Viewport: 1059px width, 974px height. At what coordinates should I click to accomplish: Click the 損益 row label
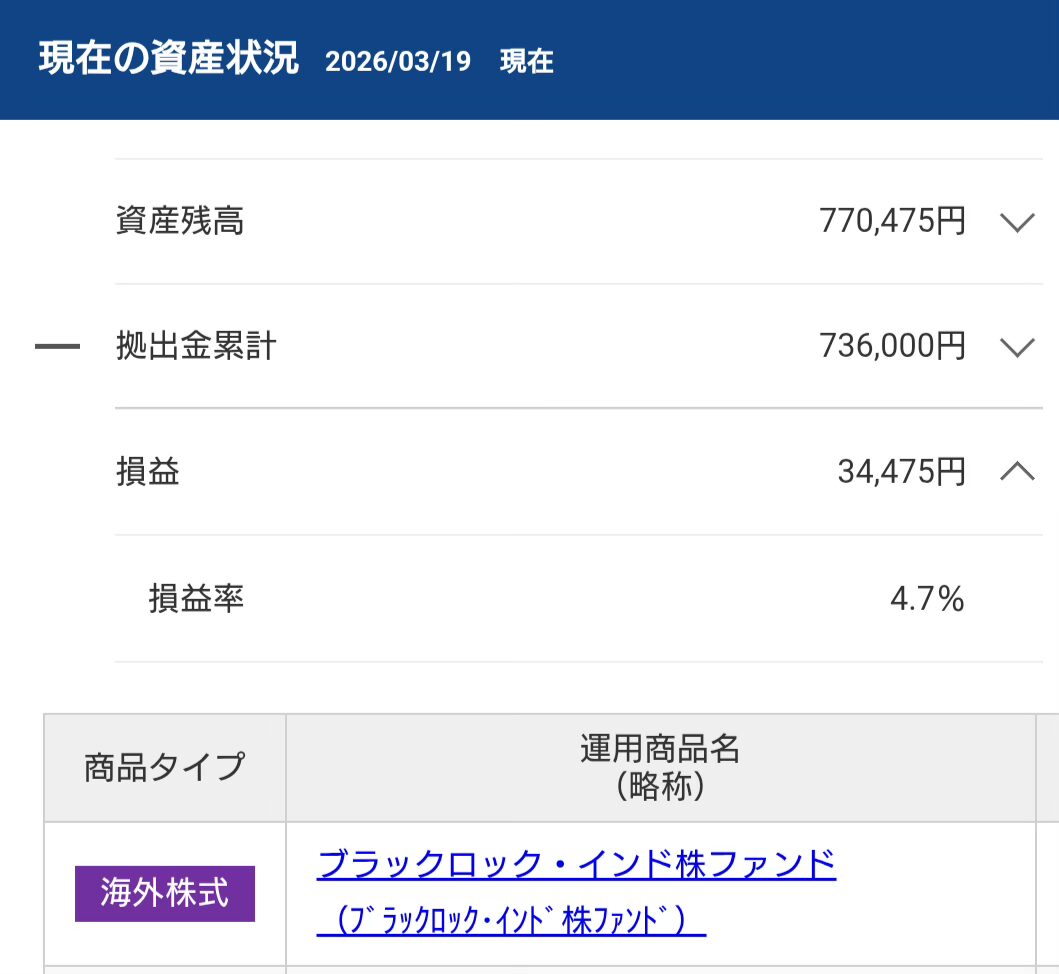coord(148,472)
